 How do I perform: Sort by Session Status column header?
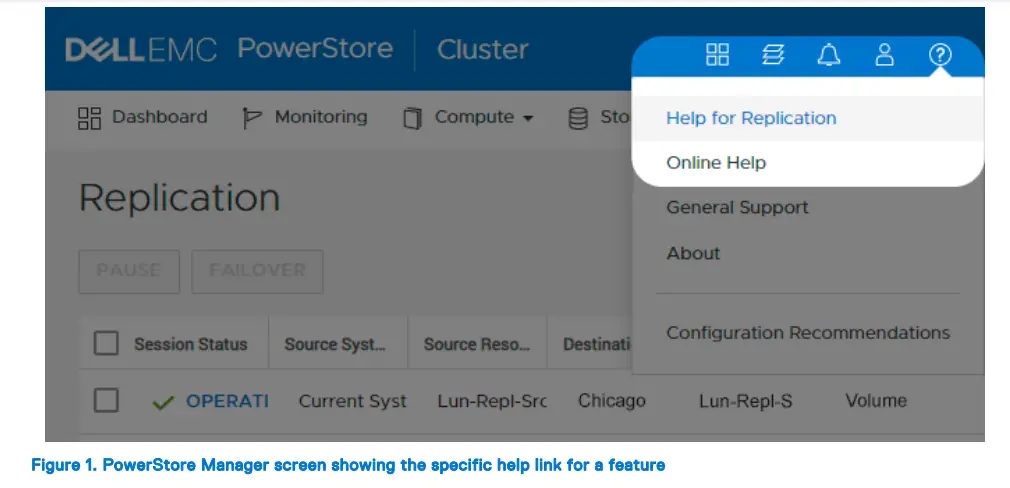(191, 344)
